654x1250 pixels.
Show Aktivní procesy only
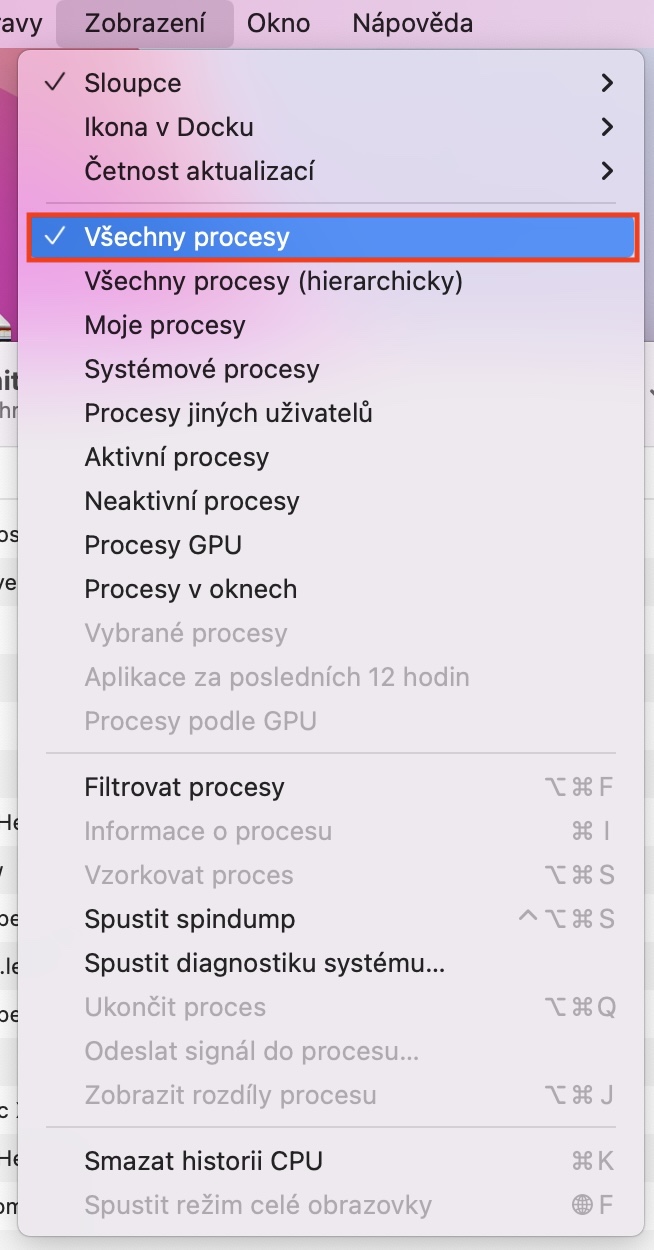click(177, 457)
